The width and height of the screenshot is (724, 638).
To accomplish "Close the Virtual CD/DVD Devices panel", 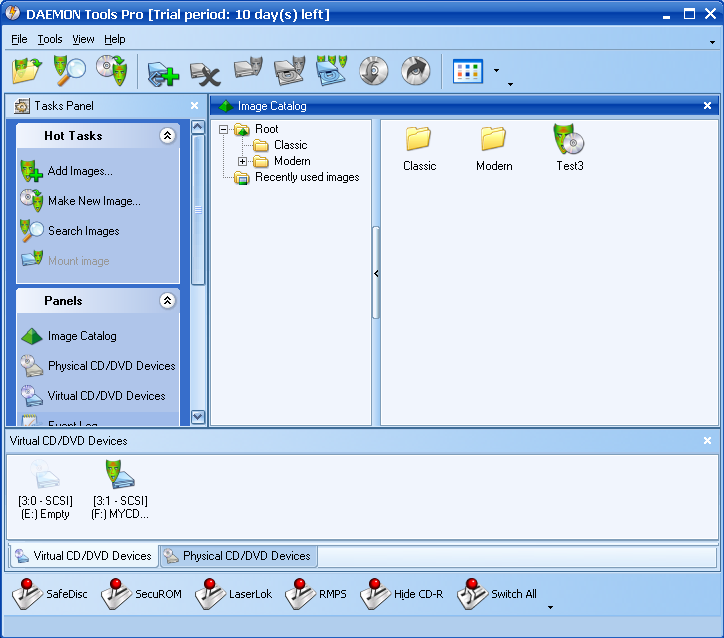I will pos(707,440).
